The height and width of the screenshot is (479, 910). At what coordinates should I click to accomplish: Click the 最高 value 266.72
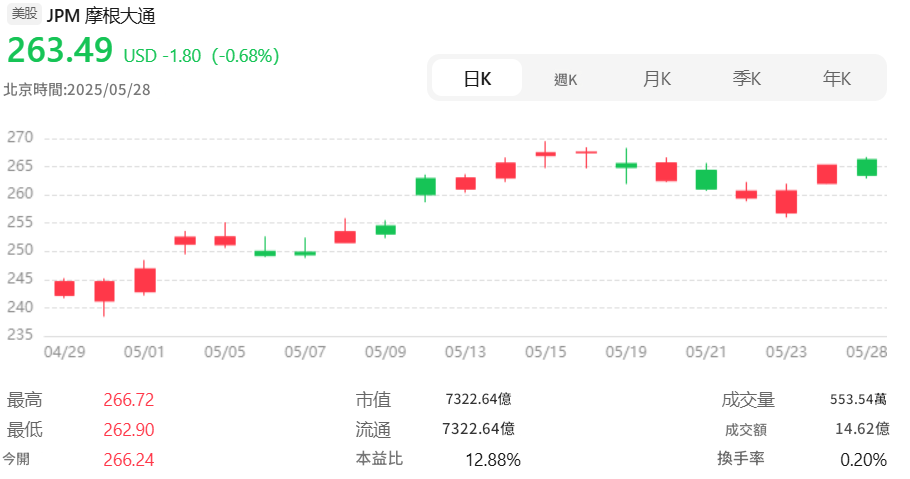click(129, 400)
